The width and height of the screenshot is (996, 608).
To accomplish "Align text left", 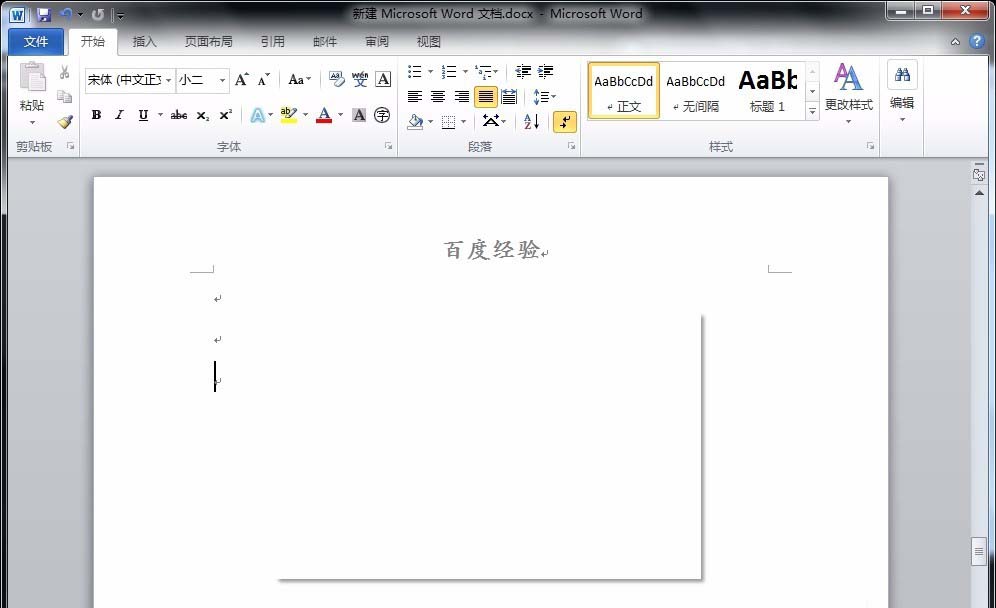I will click(x=415, y=97).
